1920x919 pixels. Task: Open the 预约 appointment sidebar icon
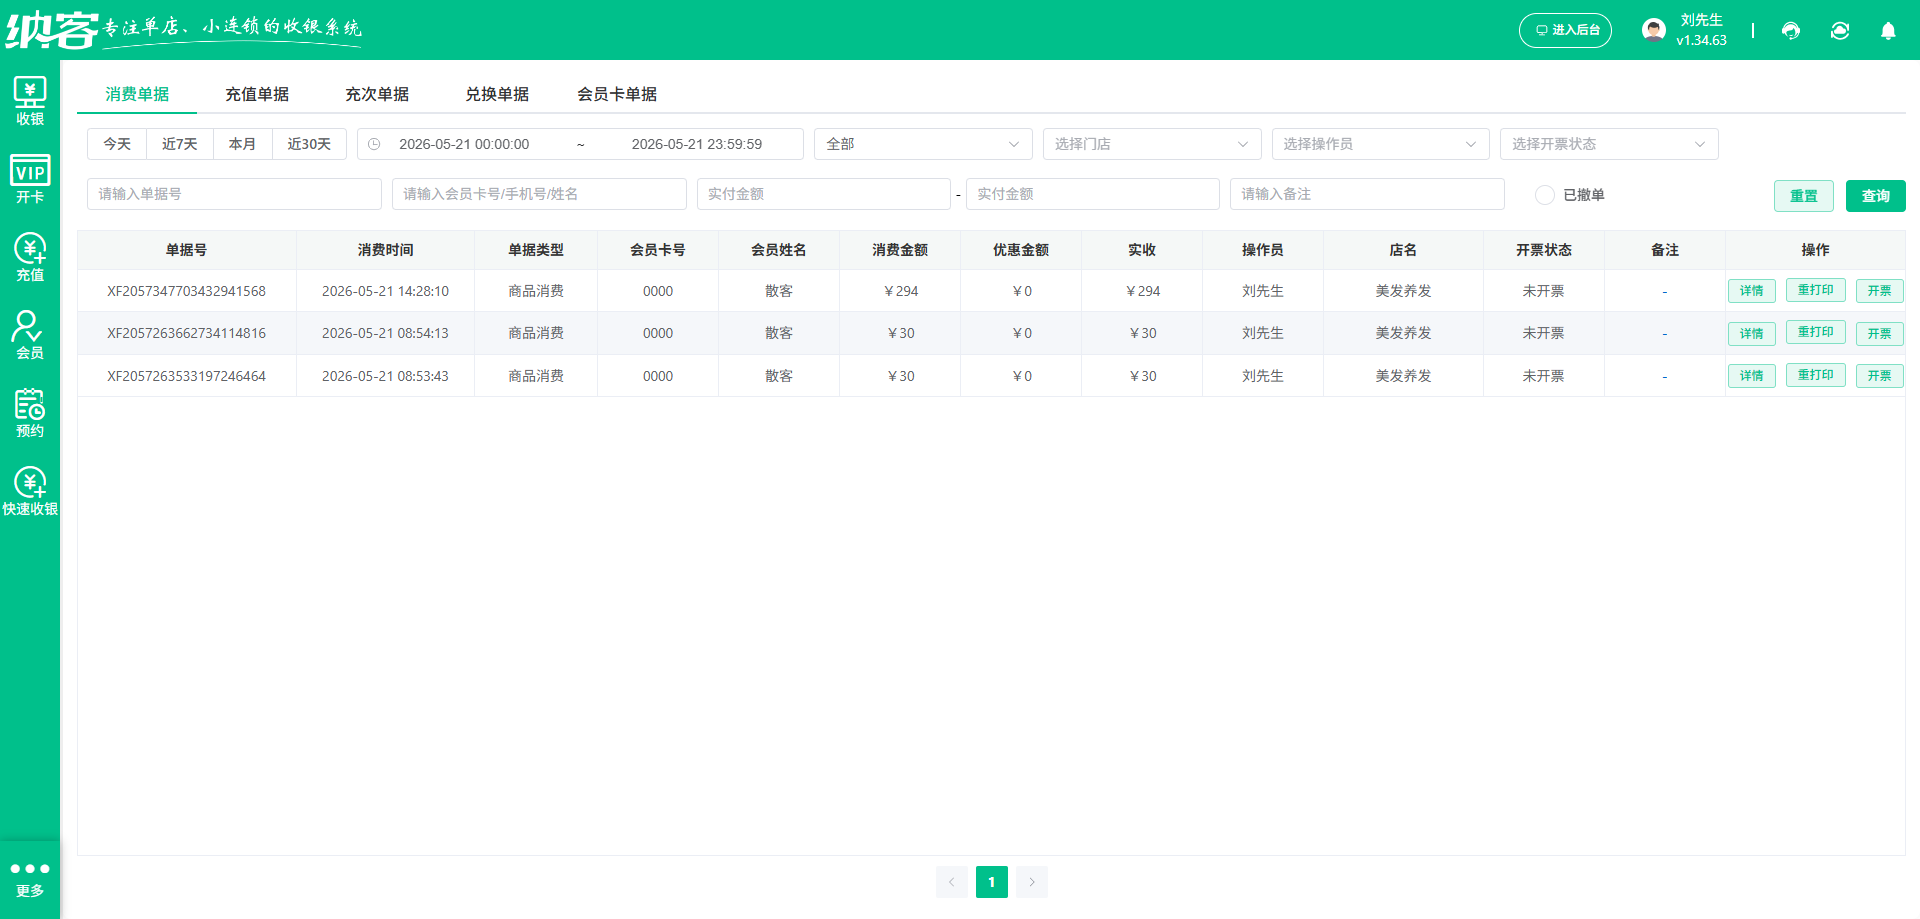[x=30, y=413]
